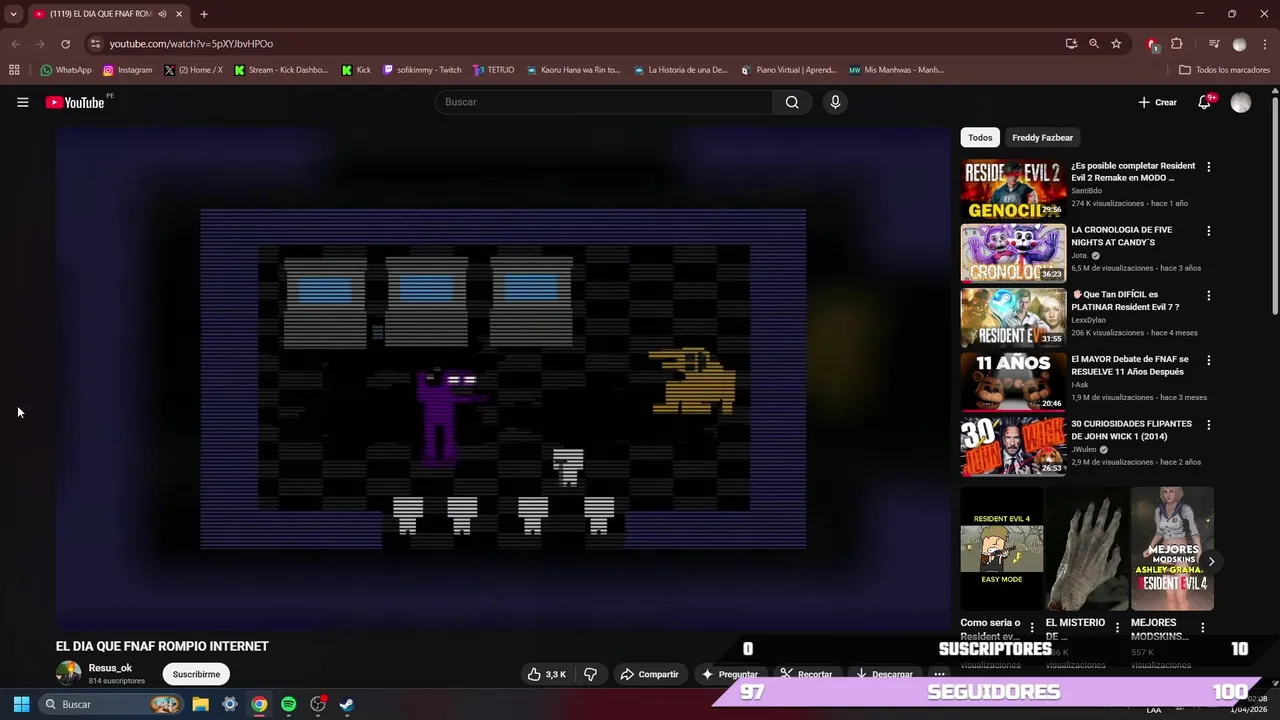The width and height of the screenshot is (1280, 720).
Task: Subscribe with the Suscribirme button
Action: coord(196,674)
